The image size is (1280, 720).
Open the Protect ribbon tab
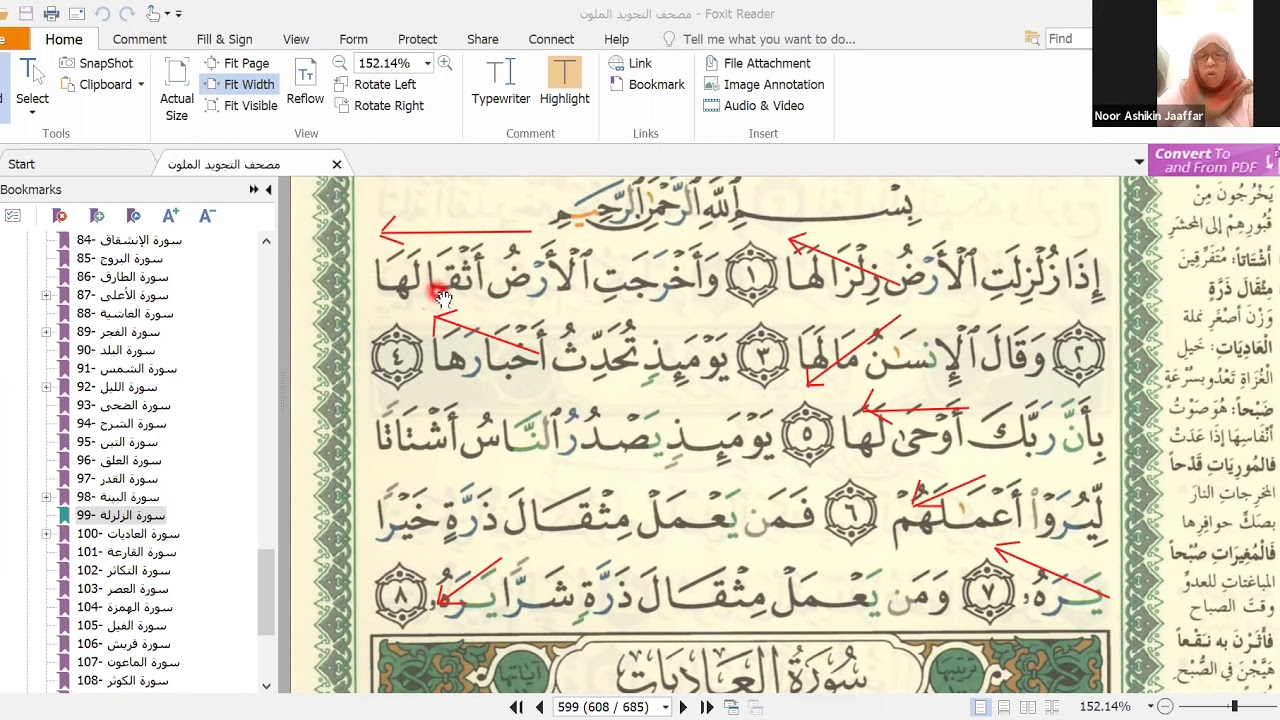[x=417, y=39]
